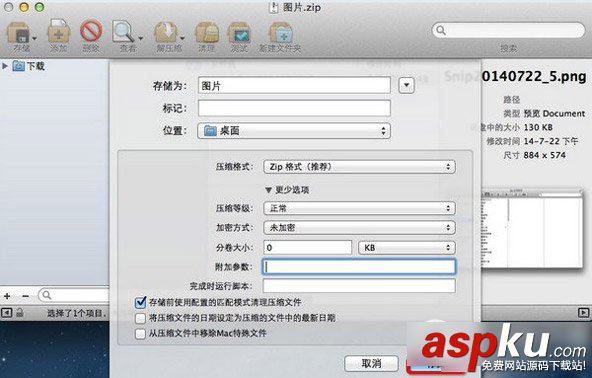Open the 加密方式 dropdown showing 未加密
Screen dimensions: 592x378
coord(359,228)
